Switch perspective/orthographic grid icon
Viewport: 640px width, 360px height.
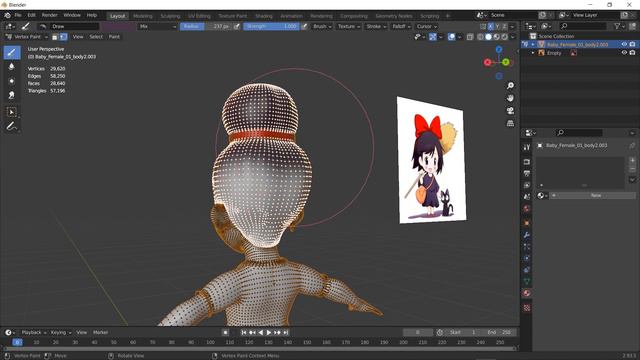click(x=510, y=123)
